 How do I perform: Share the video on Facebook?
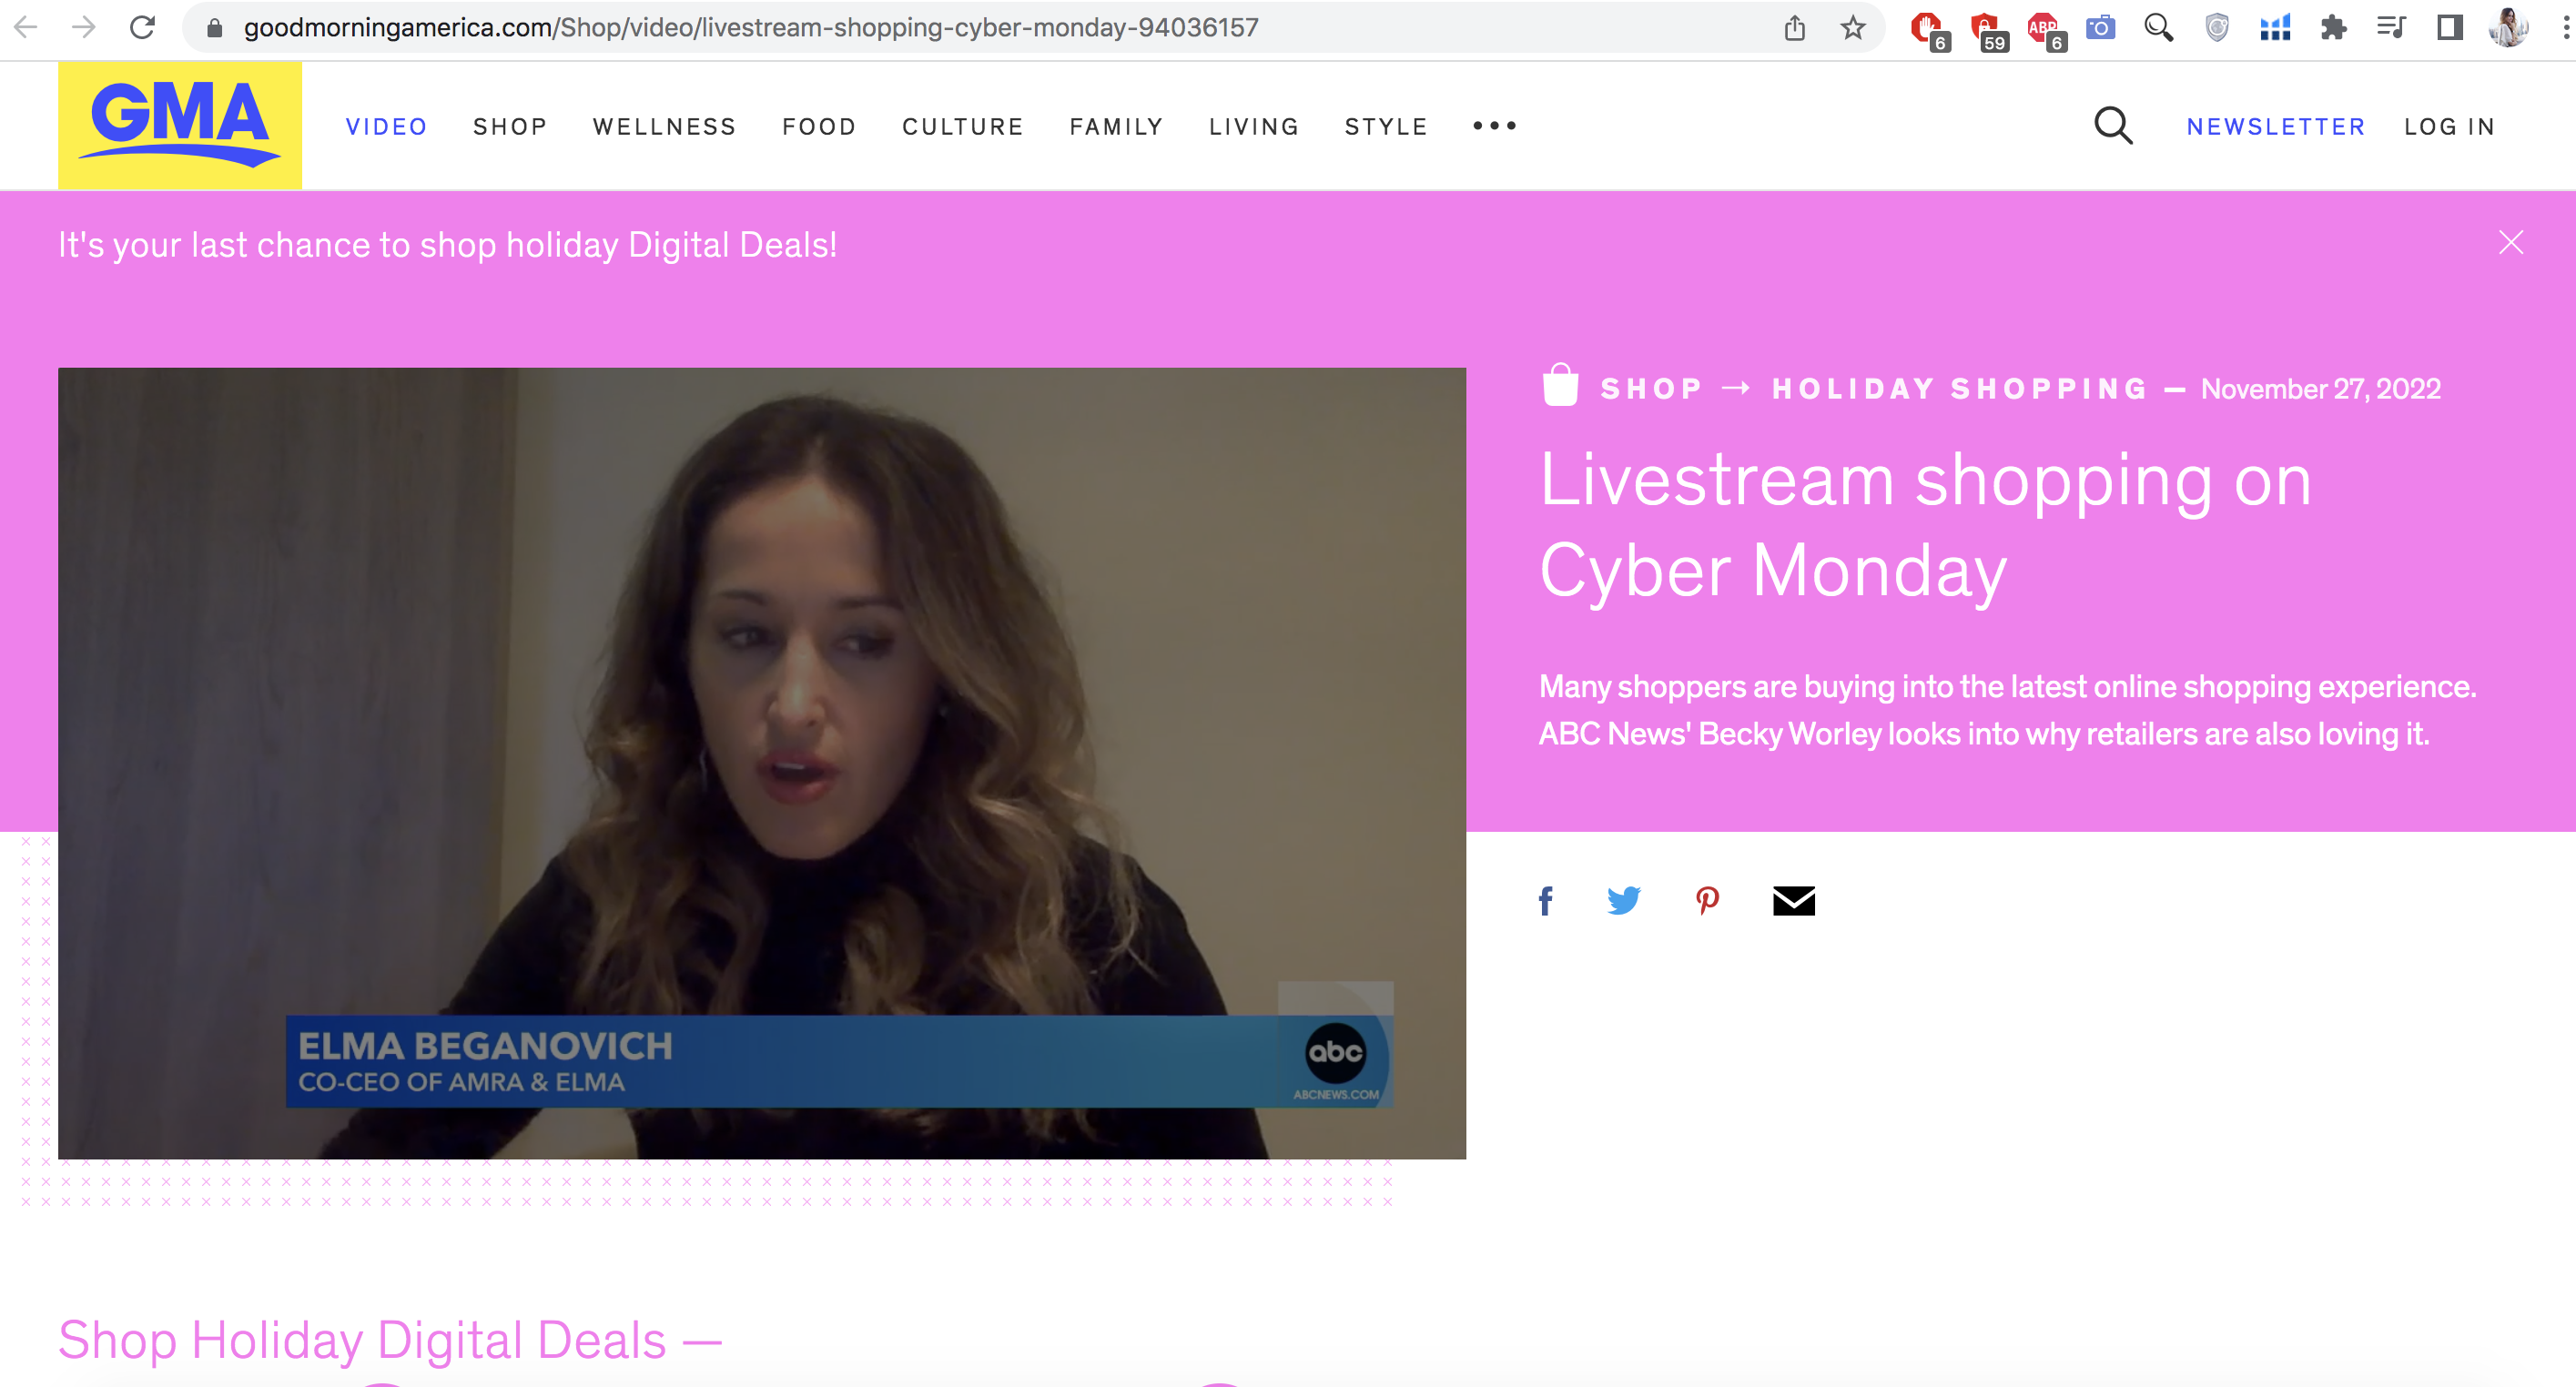pyautogui.click(x=1545, y=901)
